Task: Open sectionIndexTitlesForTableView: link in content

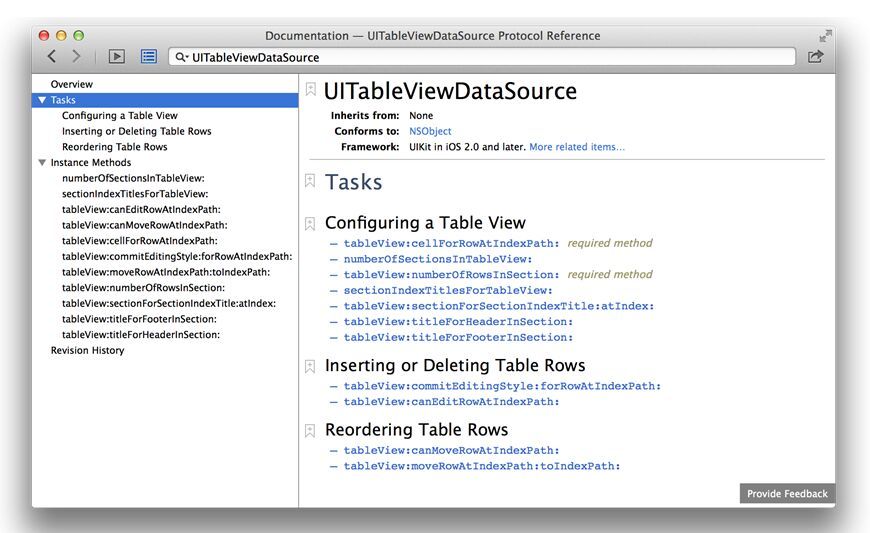Action: pos(448,290)
